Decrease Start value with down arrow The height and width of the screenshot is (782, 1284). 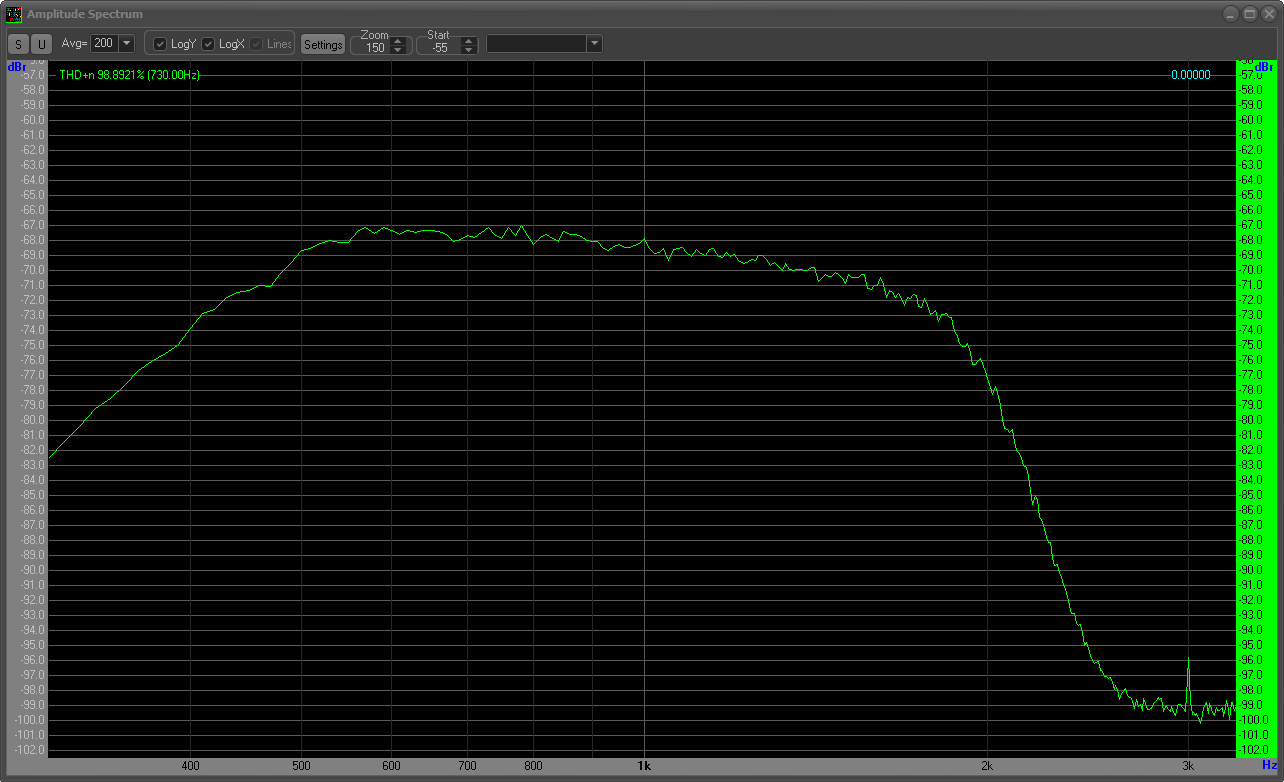coord(469,50)
